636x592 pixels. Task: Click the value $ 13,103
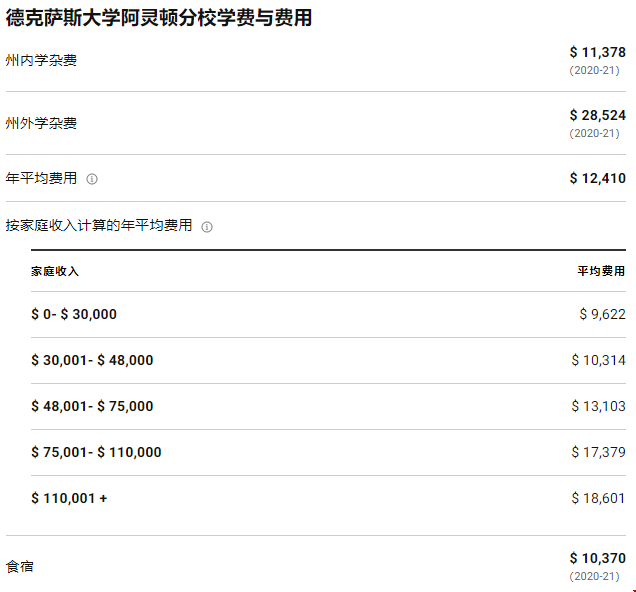598,406
